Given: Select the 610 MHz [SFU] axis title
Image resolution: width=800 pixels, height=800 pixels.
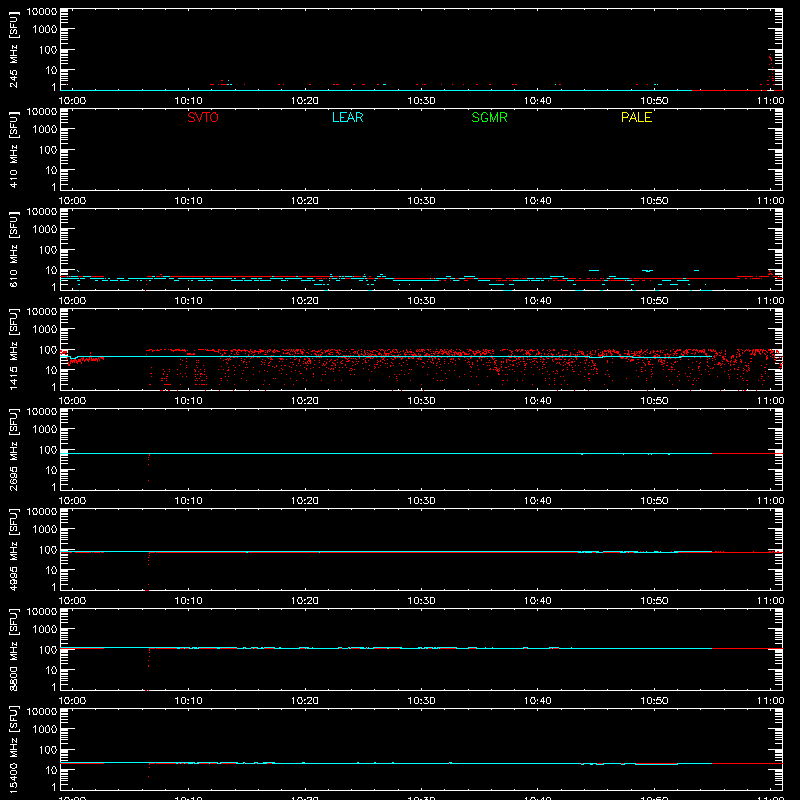Looking at the screenshot, I should (13, 249).
